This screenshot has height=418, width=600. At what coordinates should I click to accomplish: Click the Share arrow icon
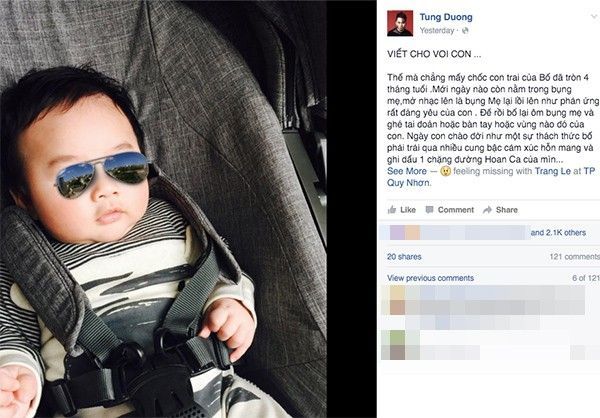pyautogui.click(x=487, y=210)
